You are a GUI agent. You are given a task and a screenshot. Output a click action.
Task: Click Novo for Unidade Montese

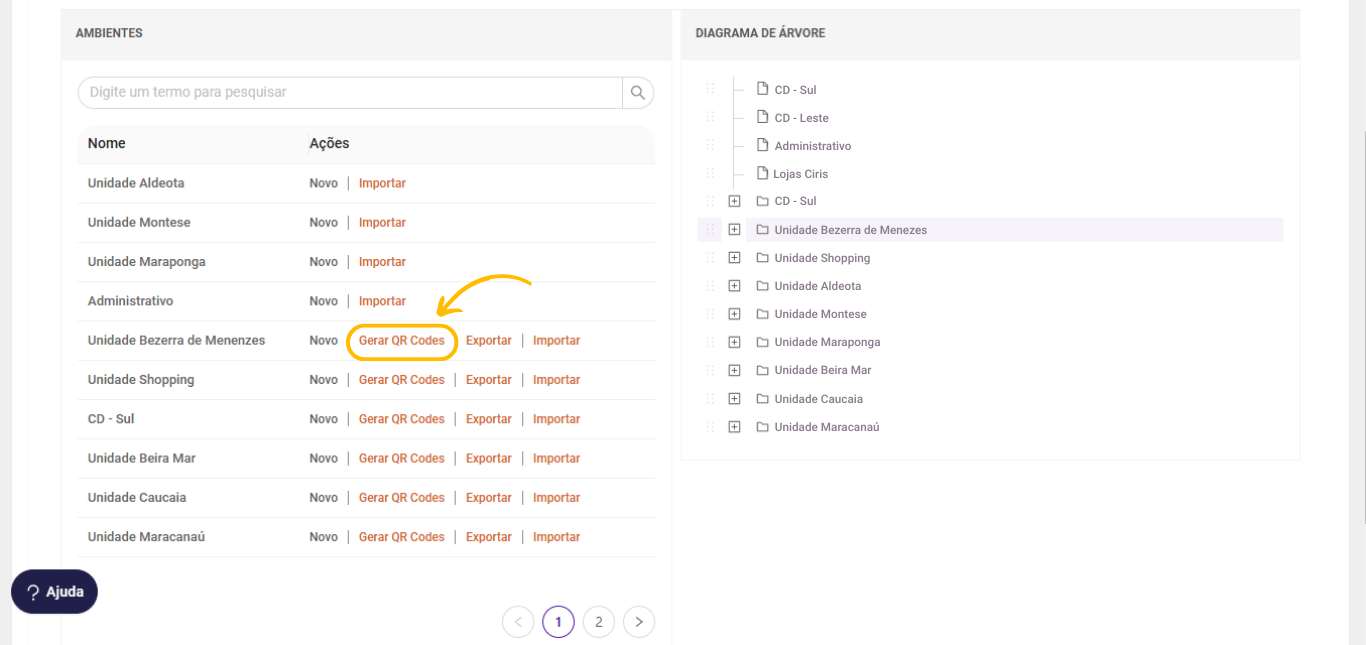click(x=323, y=223)
